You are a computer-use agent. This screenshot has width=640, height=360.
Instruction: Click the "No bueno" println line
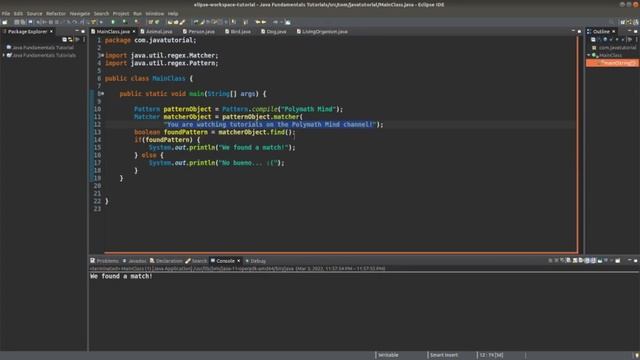(x=217, y=163)
